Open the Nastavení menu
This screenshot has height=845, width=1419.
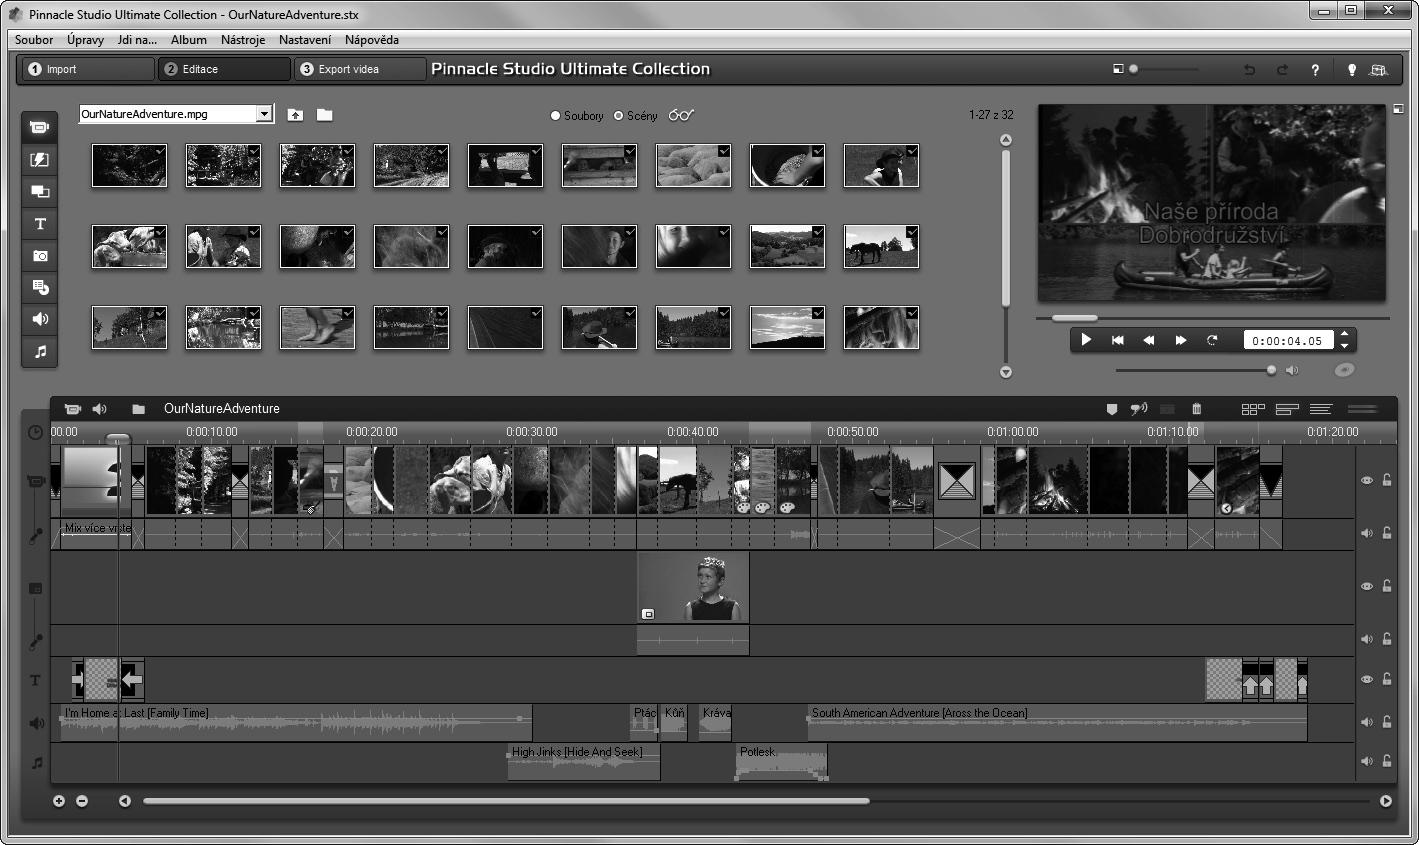click(x=305, y=40)
